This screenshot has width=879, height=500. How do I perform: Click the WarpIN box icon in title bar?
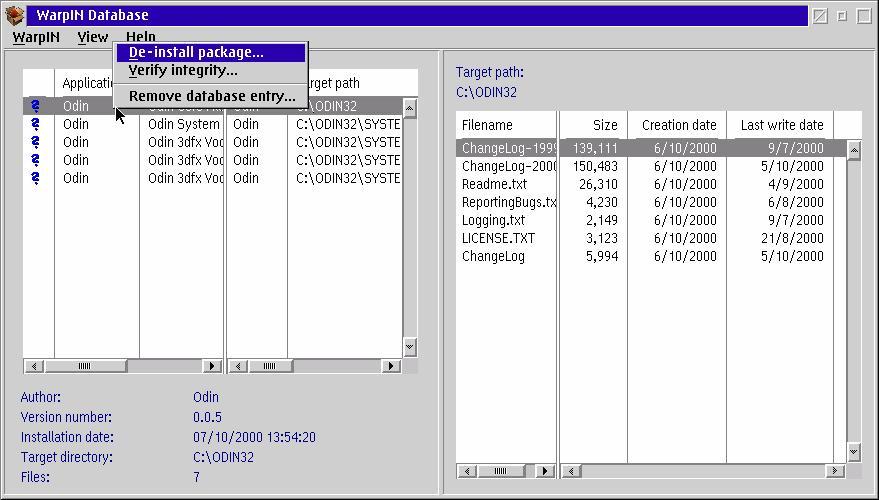point(15,15)
